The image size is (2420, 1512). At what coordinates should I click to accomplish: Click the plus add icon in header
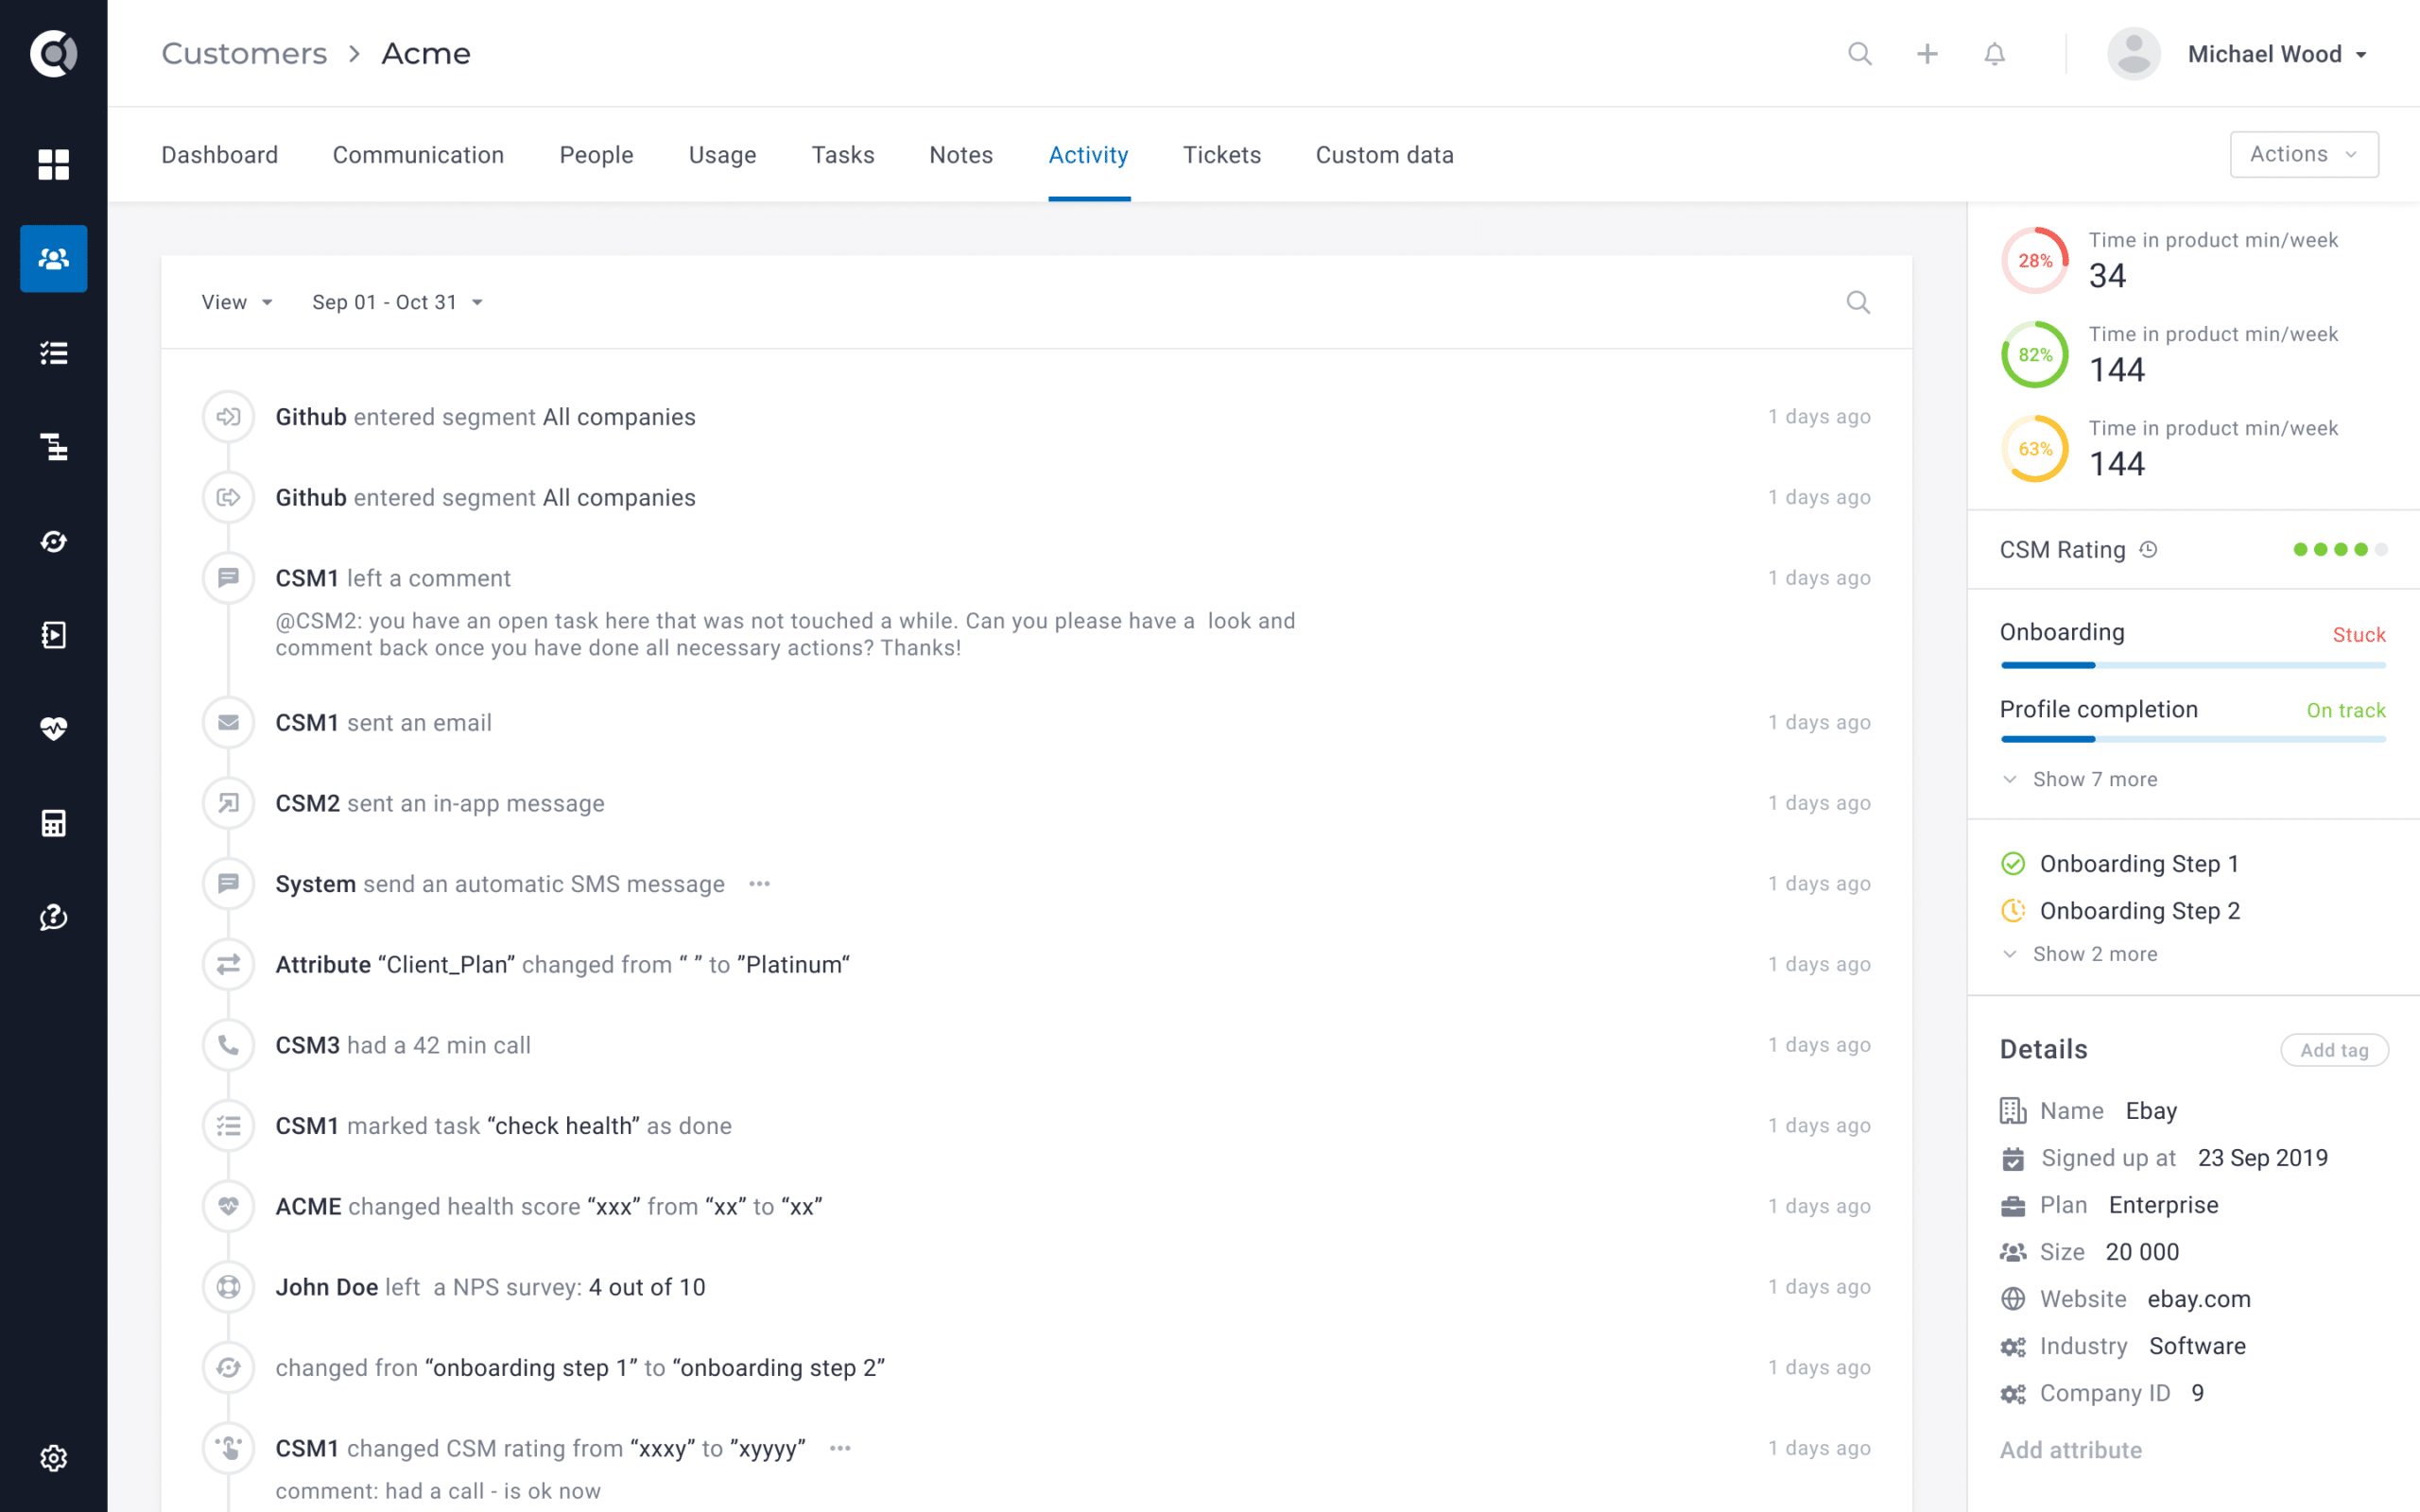[1927, 53]
